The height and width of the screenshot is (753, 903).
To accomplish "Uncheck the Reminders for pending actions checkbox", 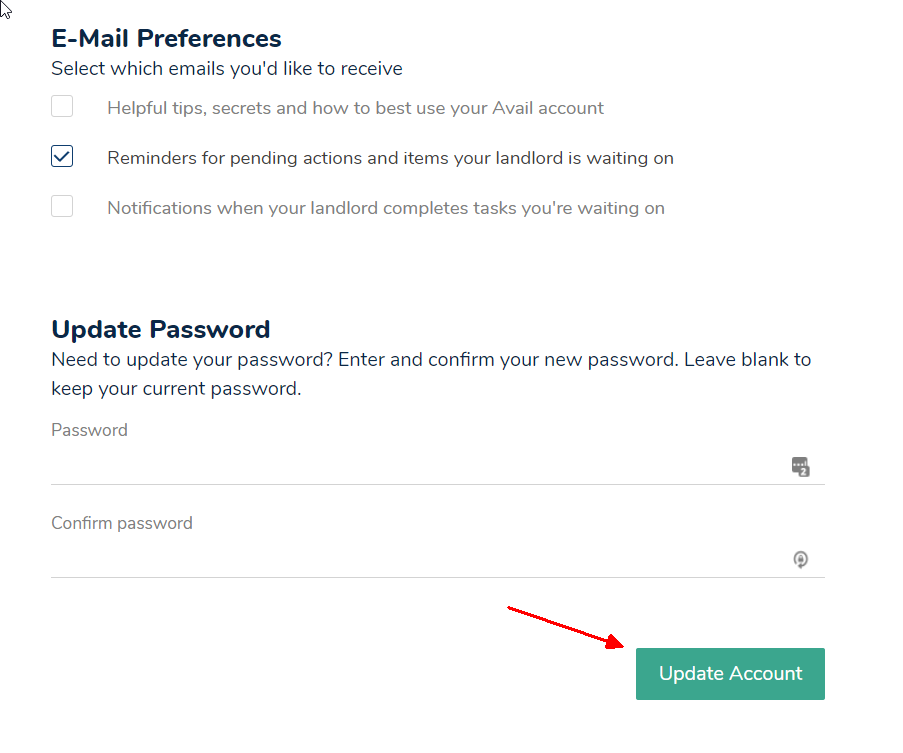I will pos(62,157).
